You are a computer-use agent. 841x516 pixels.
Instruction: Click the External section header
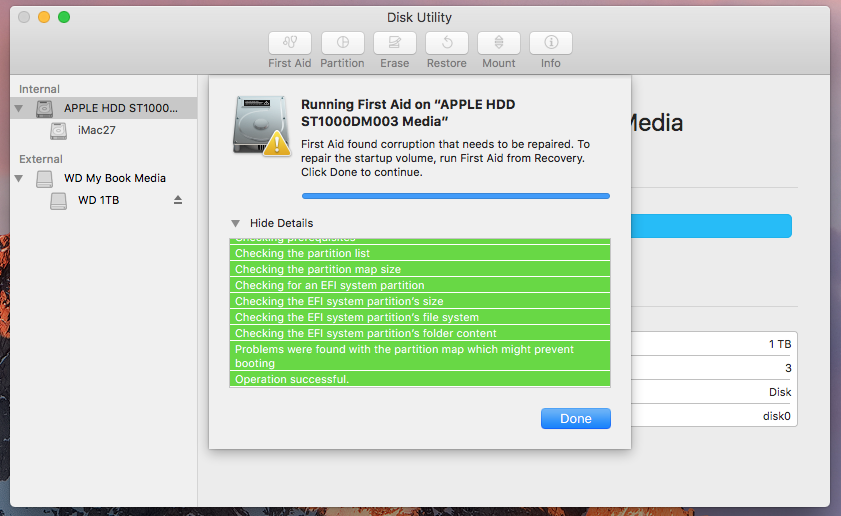click(41, 159)
